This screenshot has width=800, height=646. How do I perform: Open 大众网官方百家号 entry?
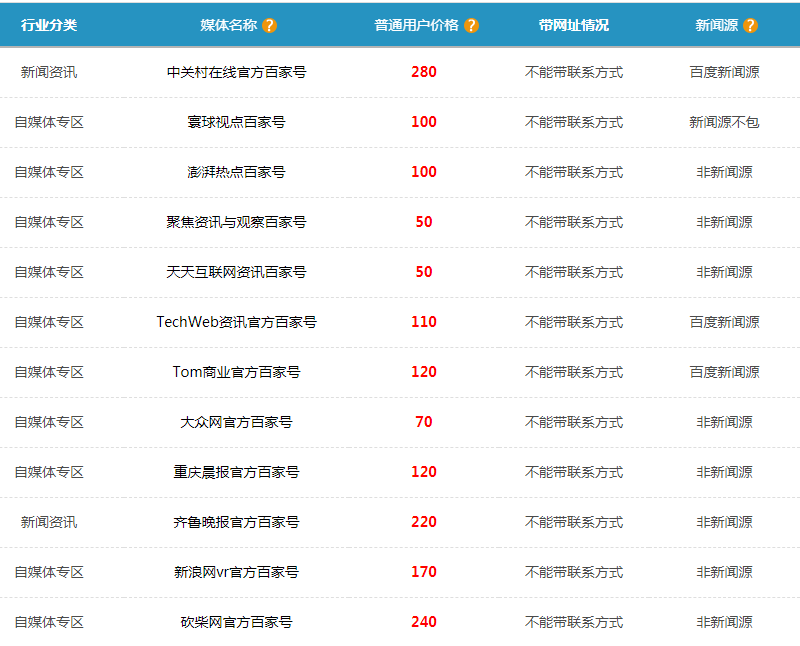236,422
